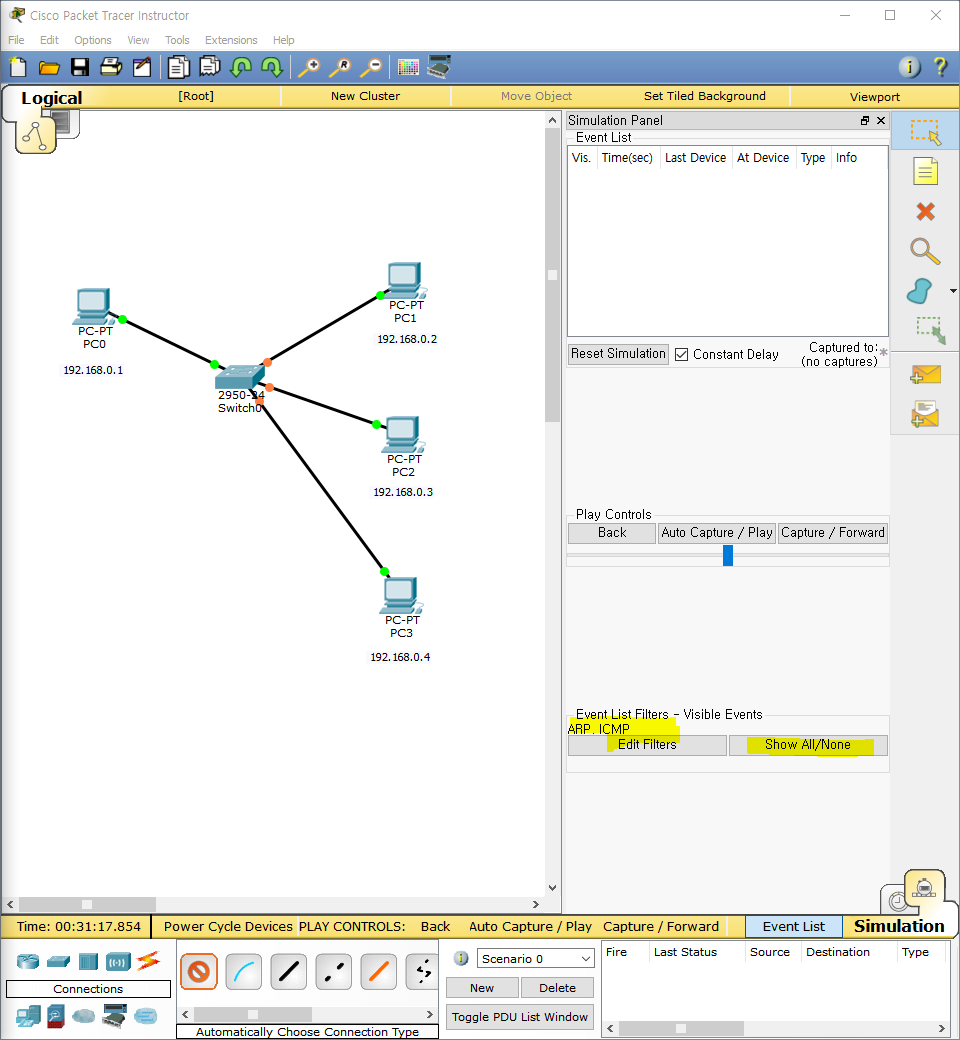Create a new file with New icon
This screenshot has height=1040, width=960.
click(18, 67)
